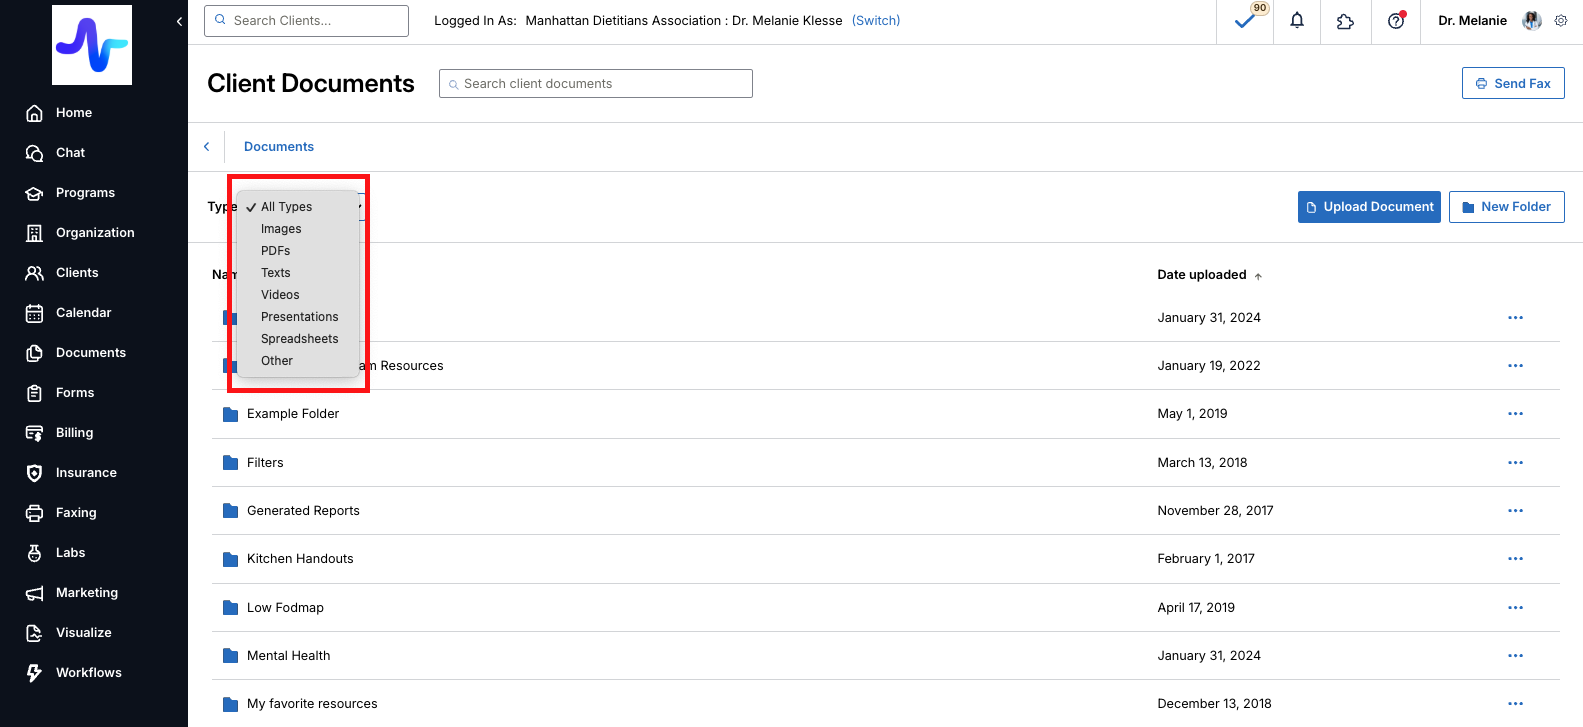
Task: Open the Billing section
Action: pyautogui.click(x=74, y=433)
